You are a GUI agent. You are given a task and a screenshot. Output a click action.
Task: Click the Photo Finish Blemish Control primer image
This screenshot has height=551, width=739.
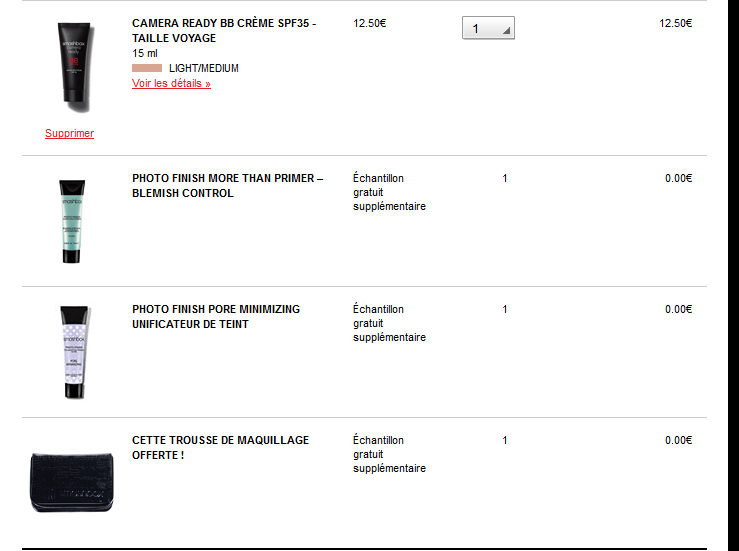point(70,221)
